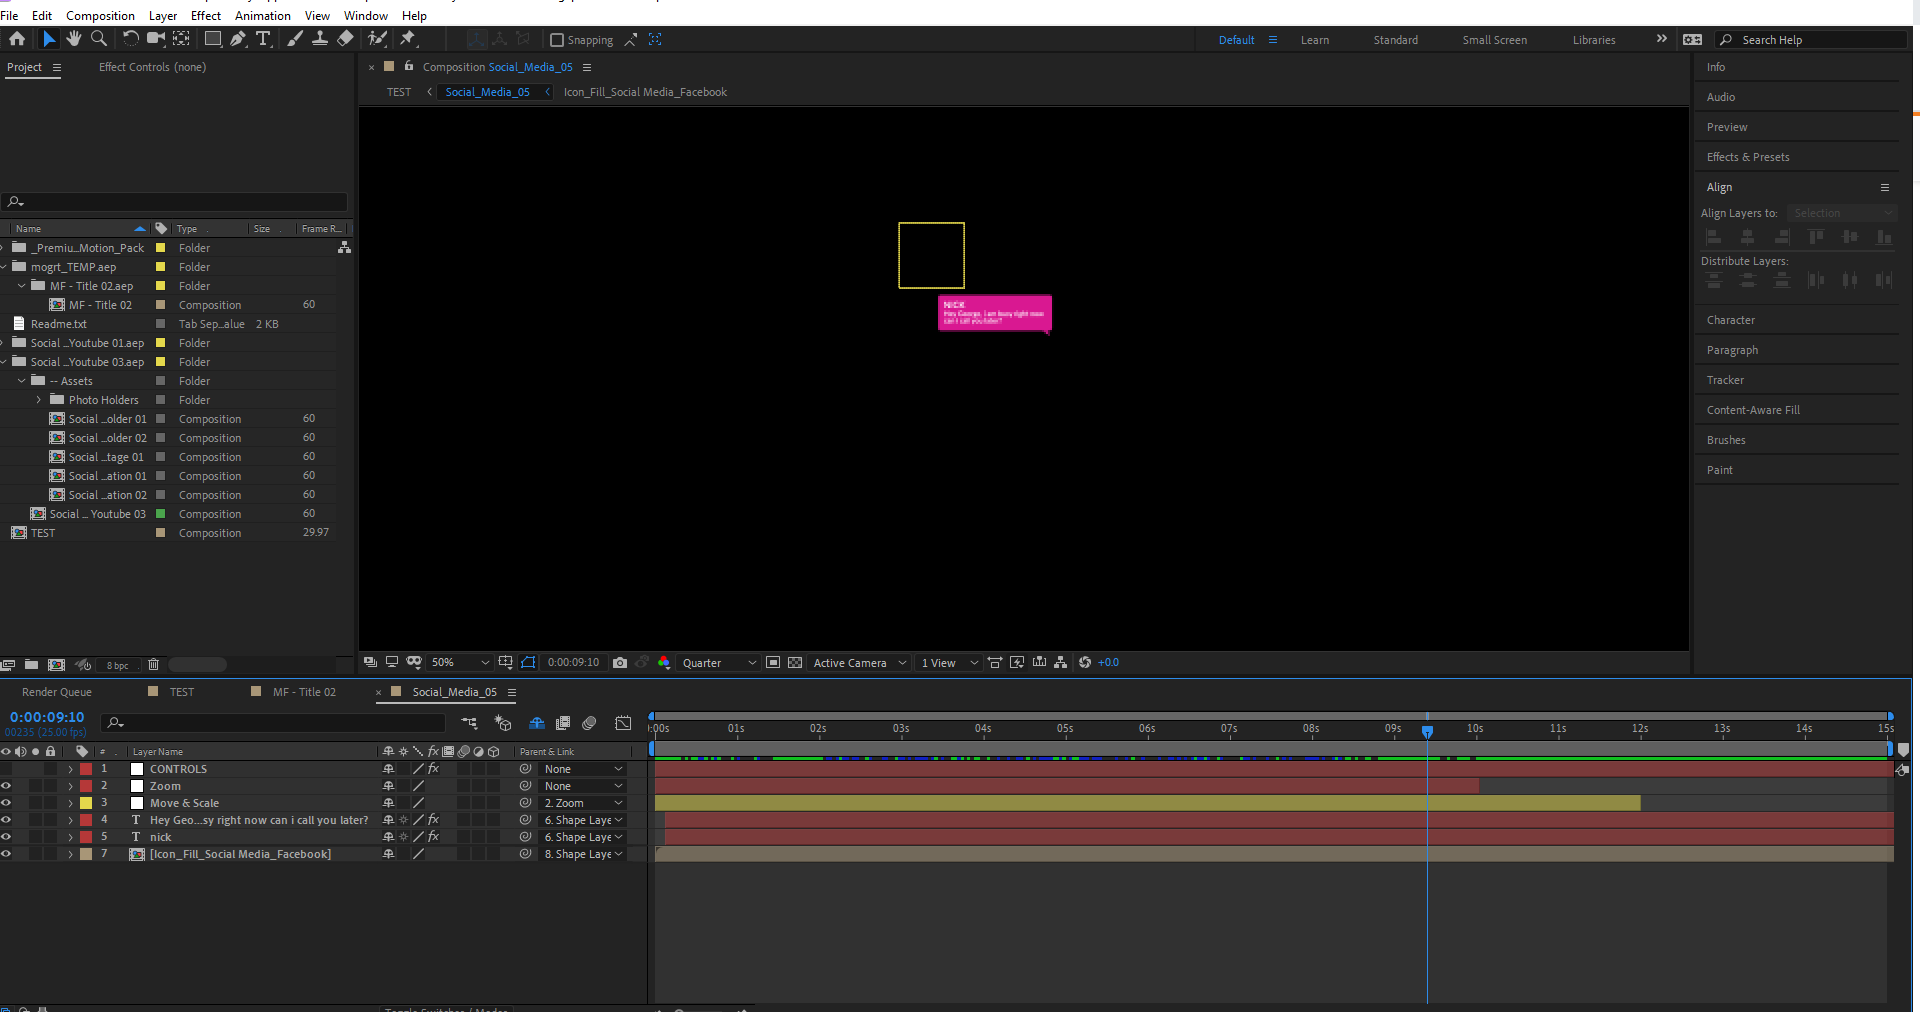
Task: Hide the Zoom layer with its eye icon
Action: point(6,786)
